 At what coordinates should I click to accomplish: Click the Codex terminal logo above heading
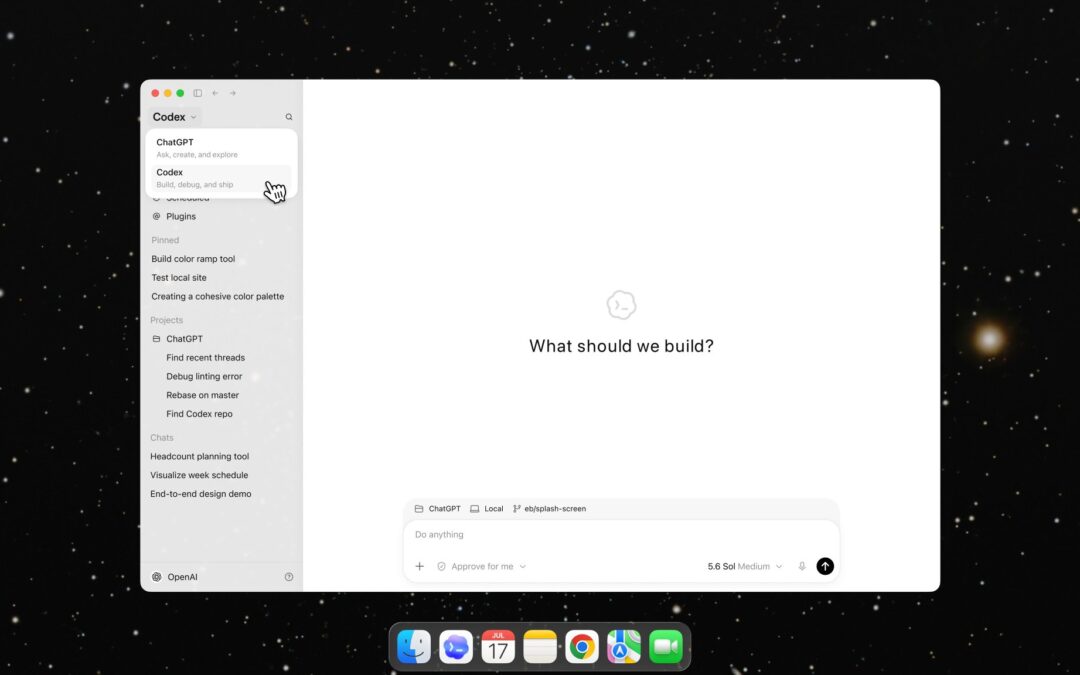coord(621,305)
